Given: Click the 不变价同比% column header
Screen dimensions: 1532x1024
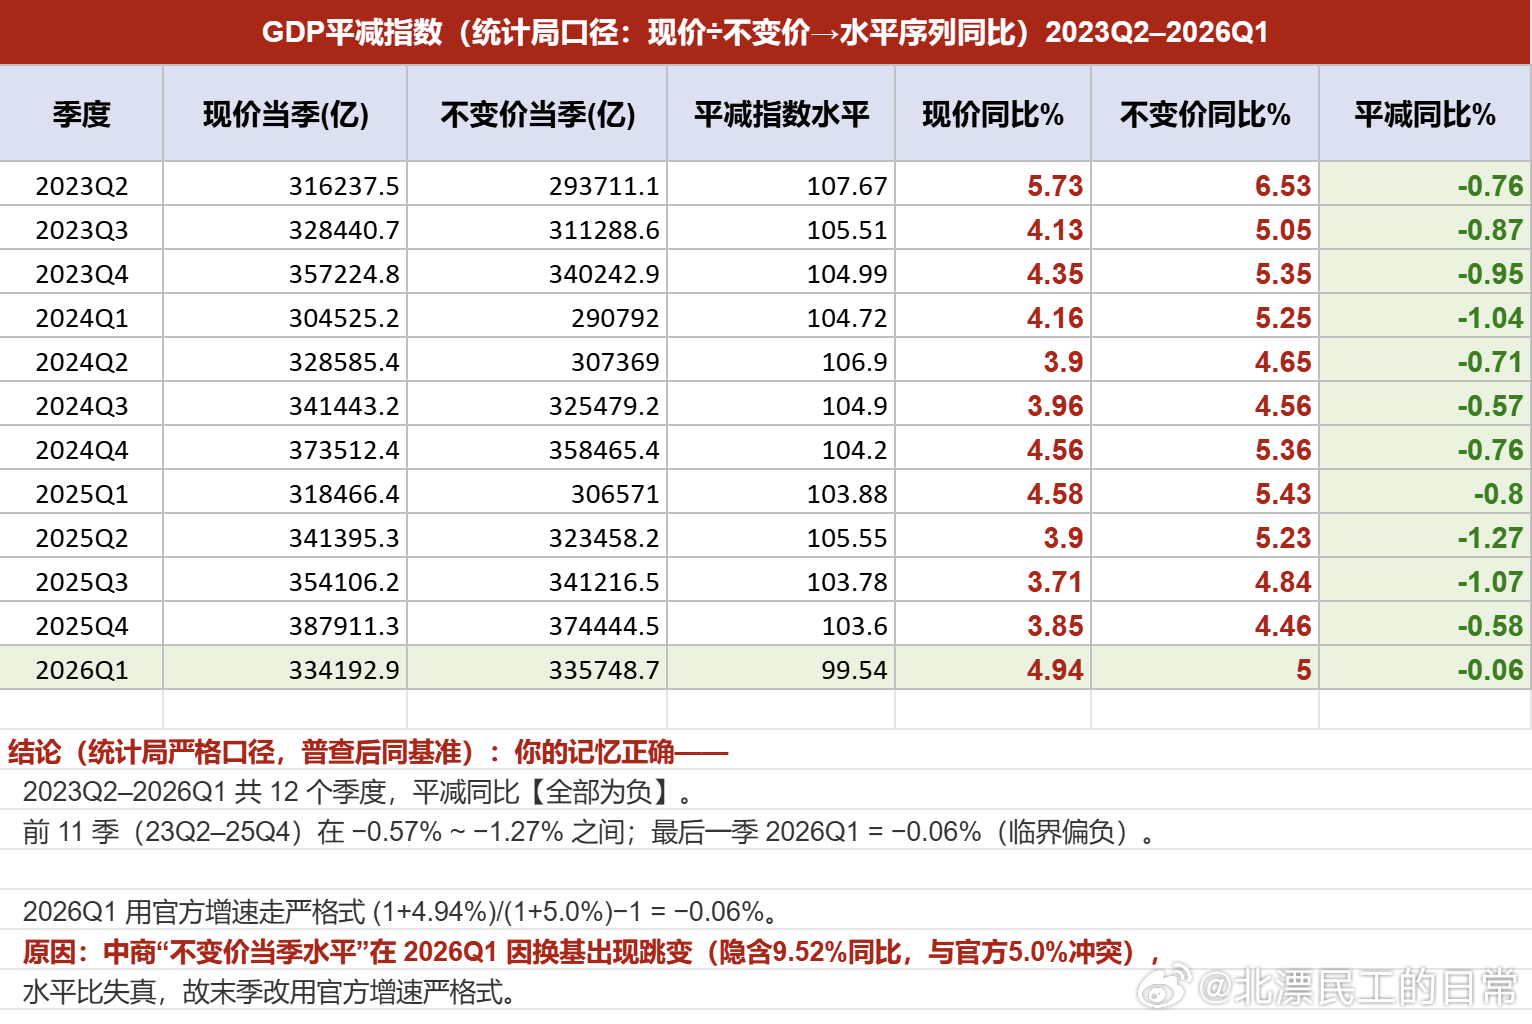Looking at the screenshot, I should tap(1205, 114).
